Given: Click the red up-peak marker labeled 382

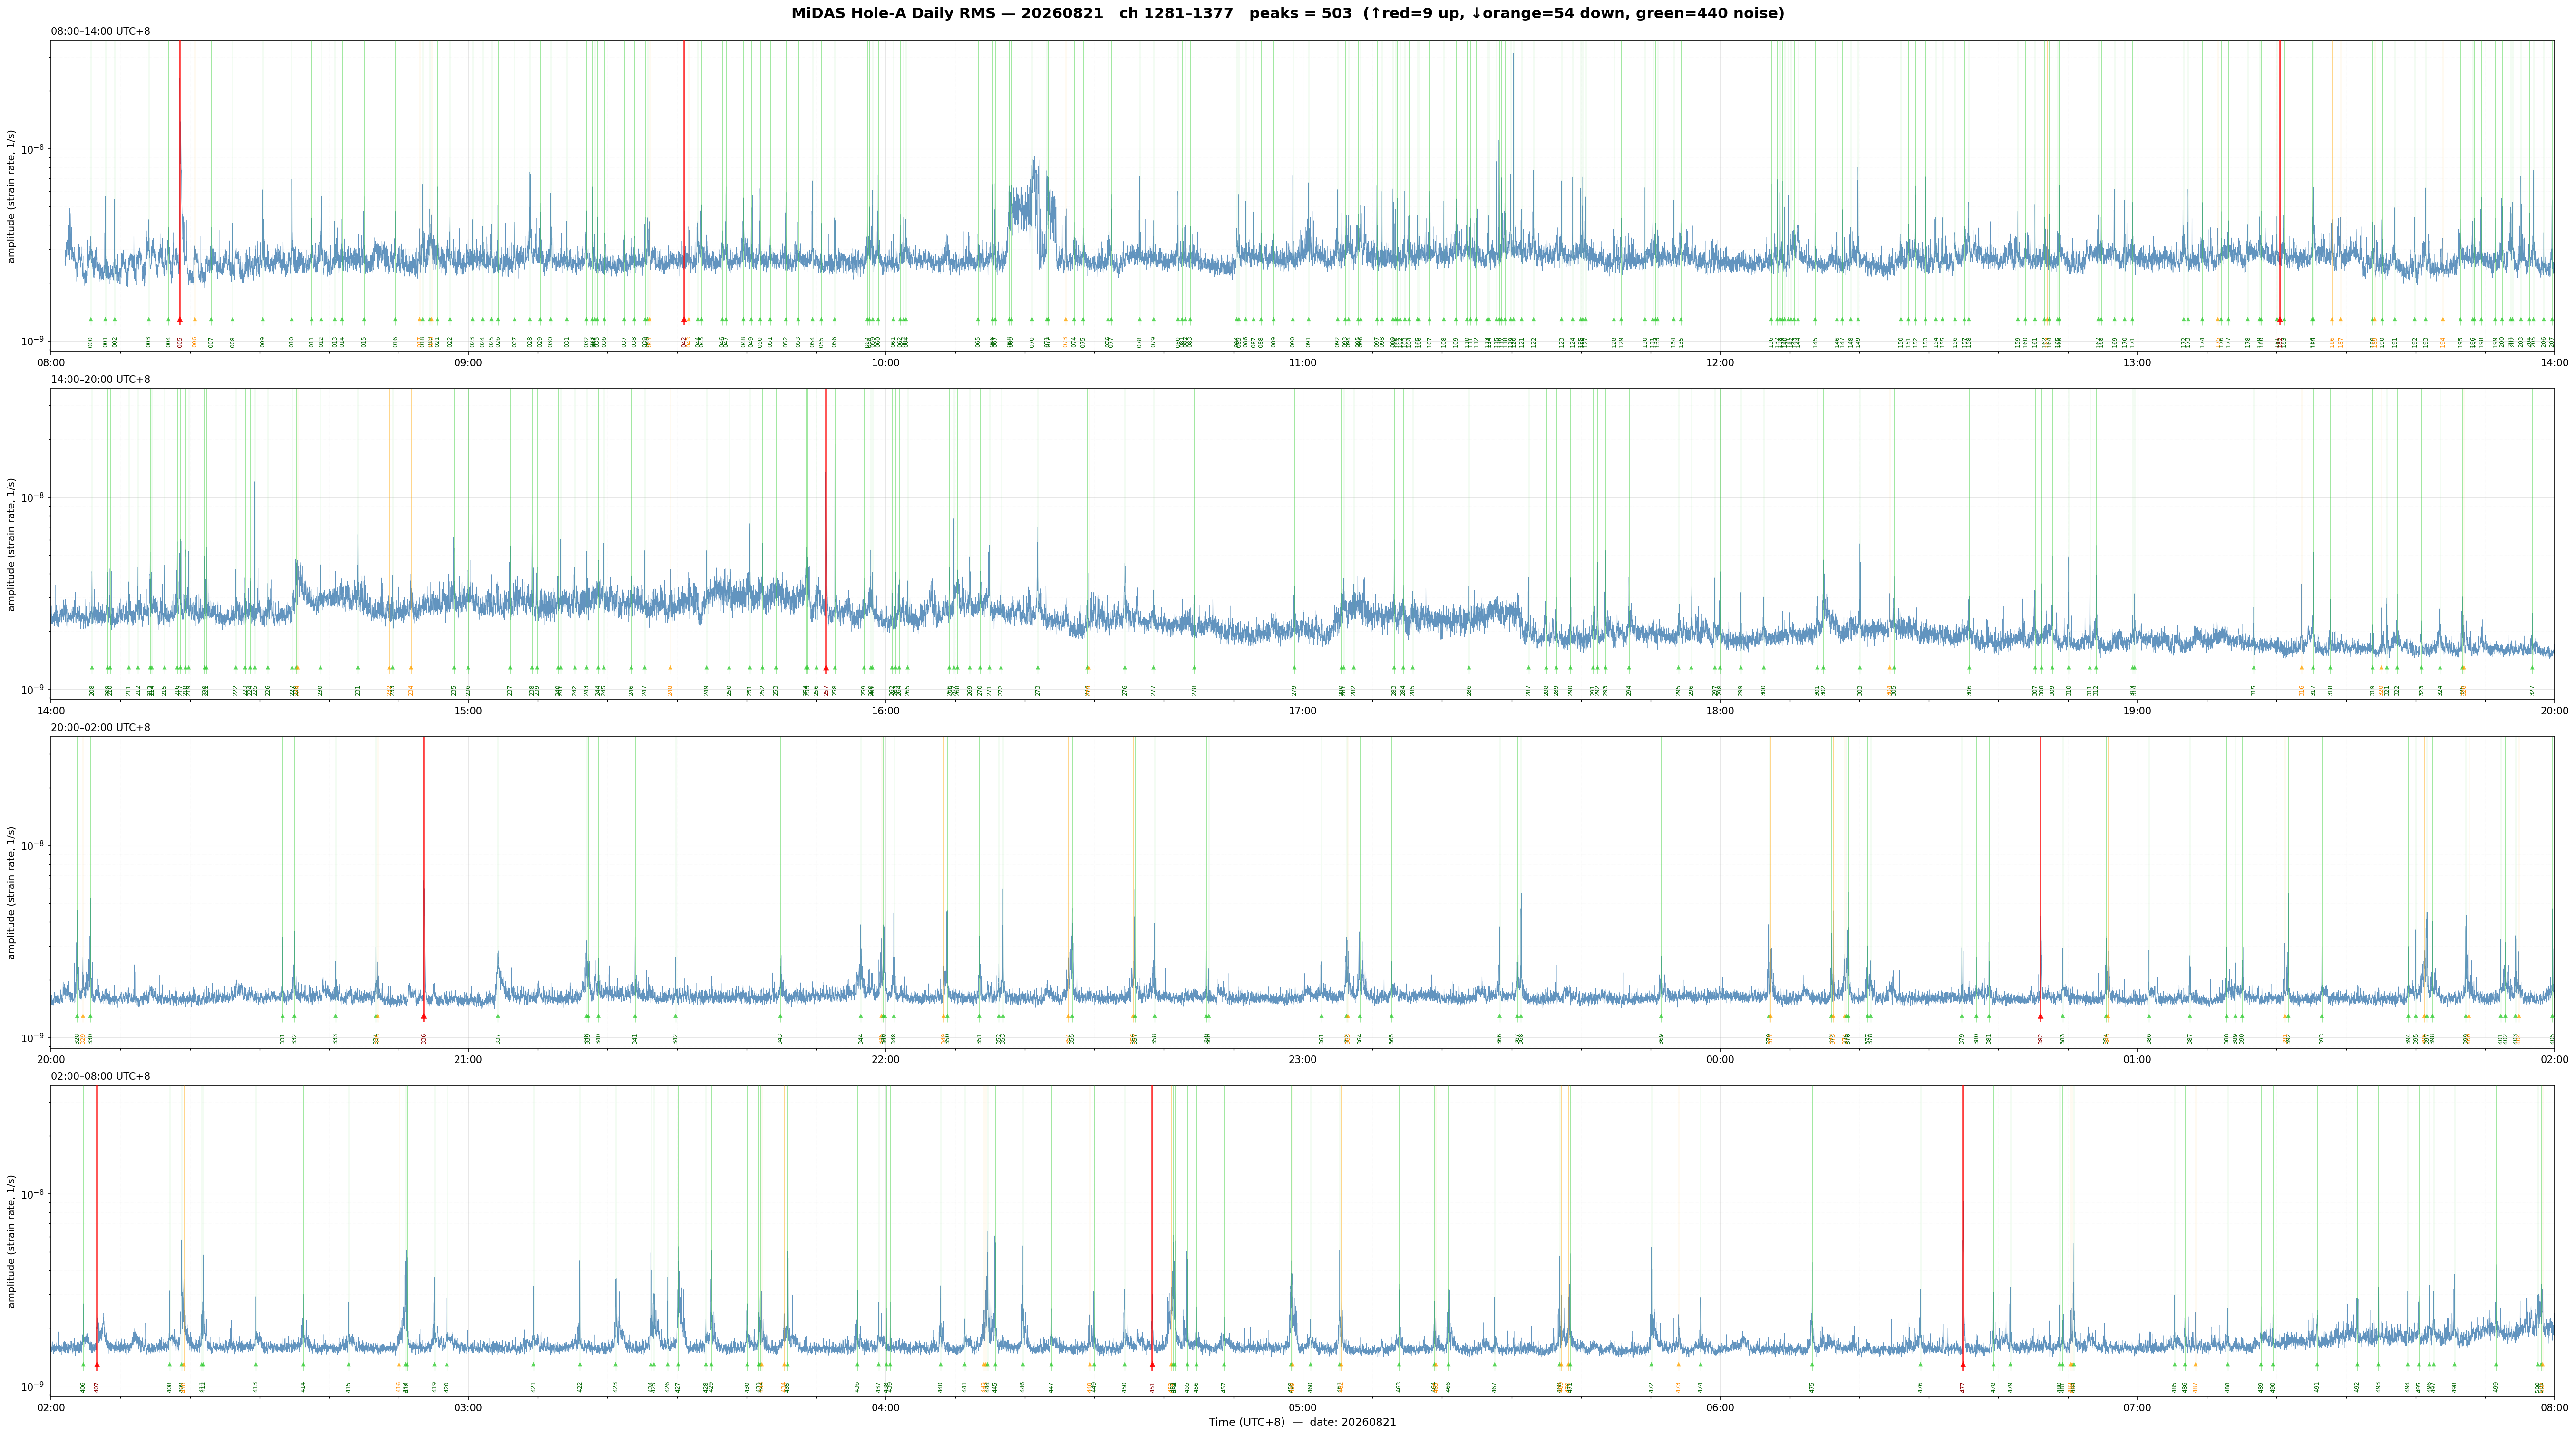Looking at the screenshot, I should coord(2040,1016).
